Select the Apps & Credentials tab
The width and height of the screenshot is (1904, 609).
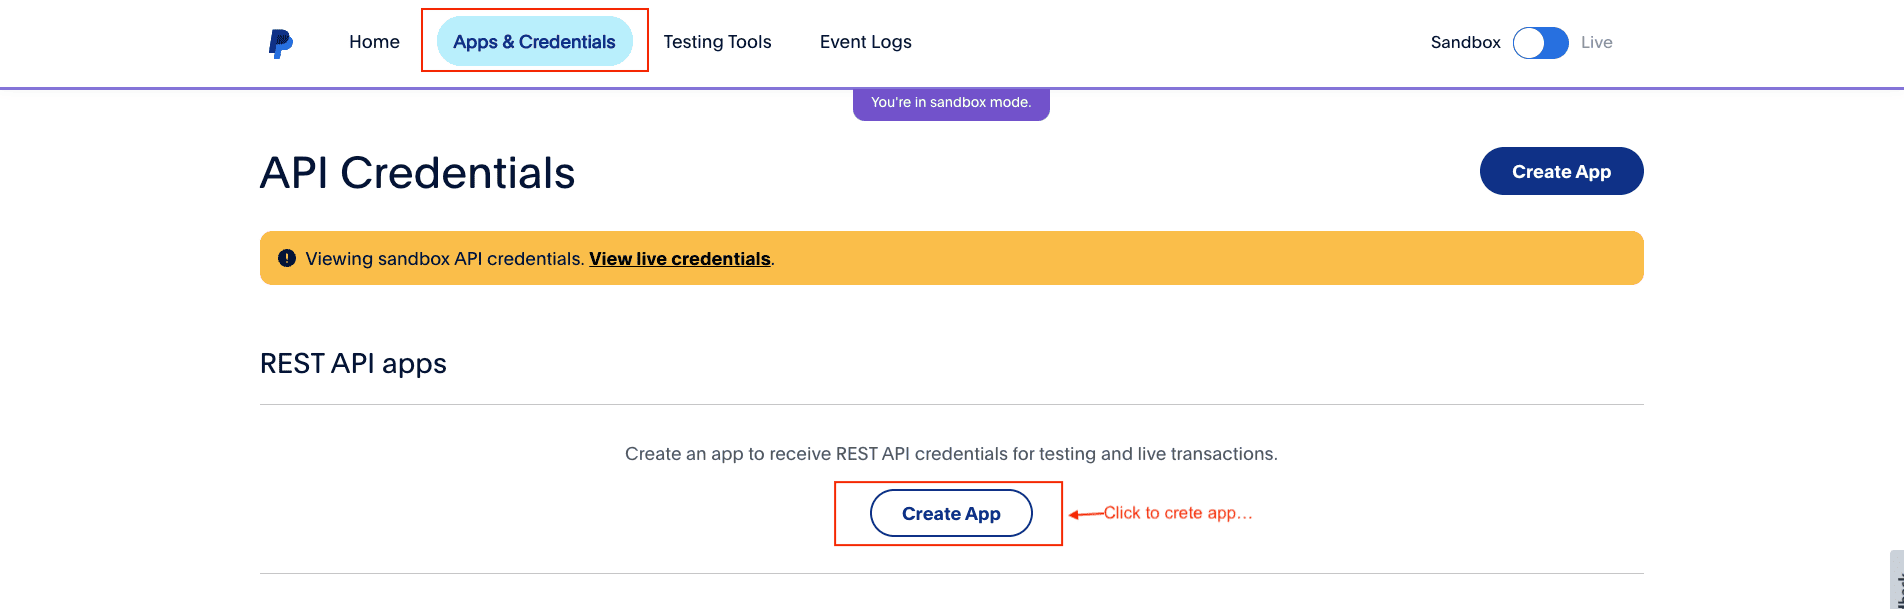coord(534,42)
